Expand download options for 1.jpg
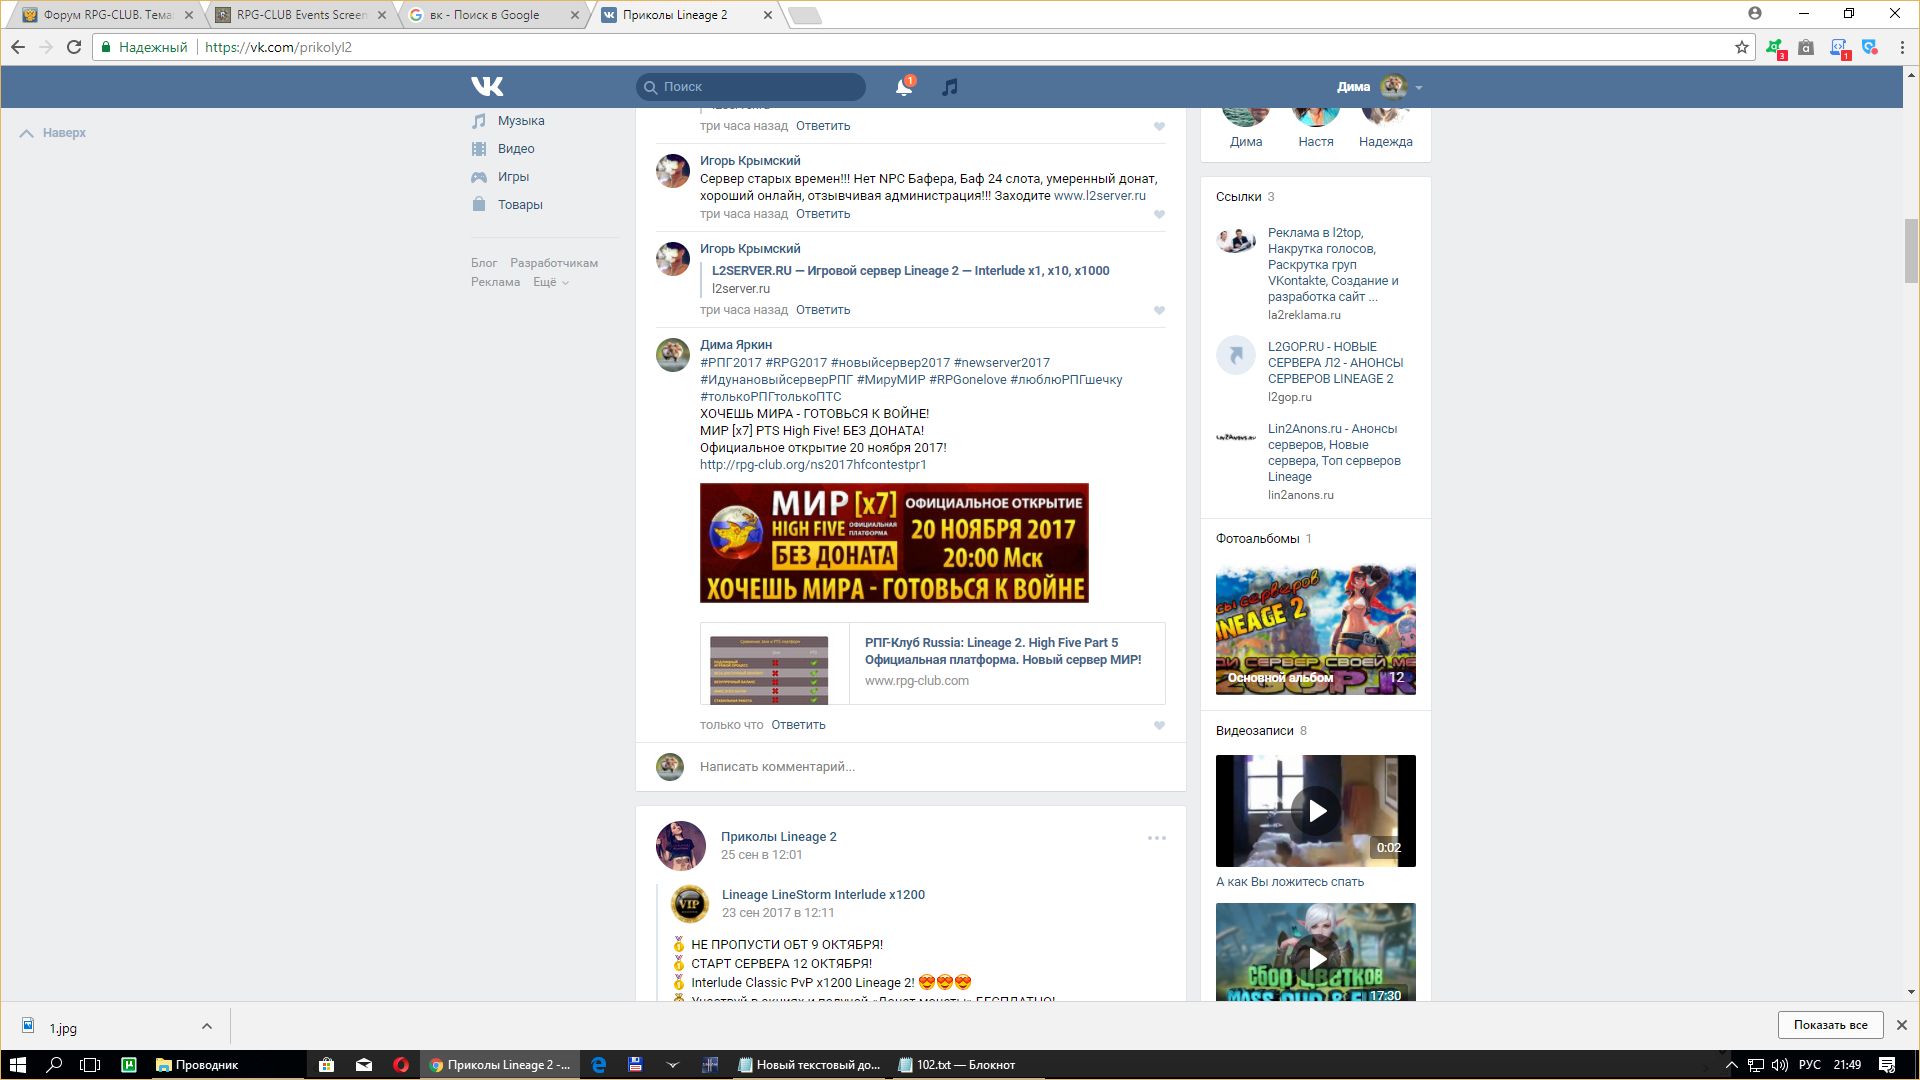The image size is (1920, 1080). (x=206, y=1026)
